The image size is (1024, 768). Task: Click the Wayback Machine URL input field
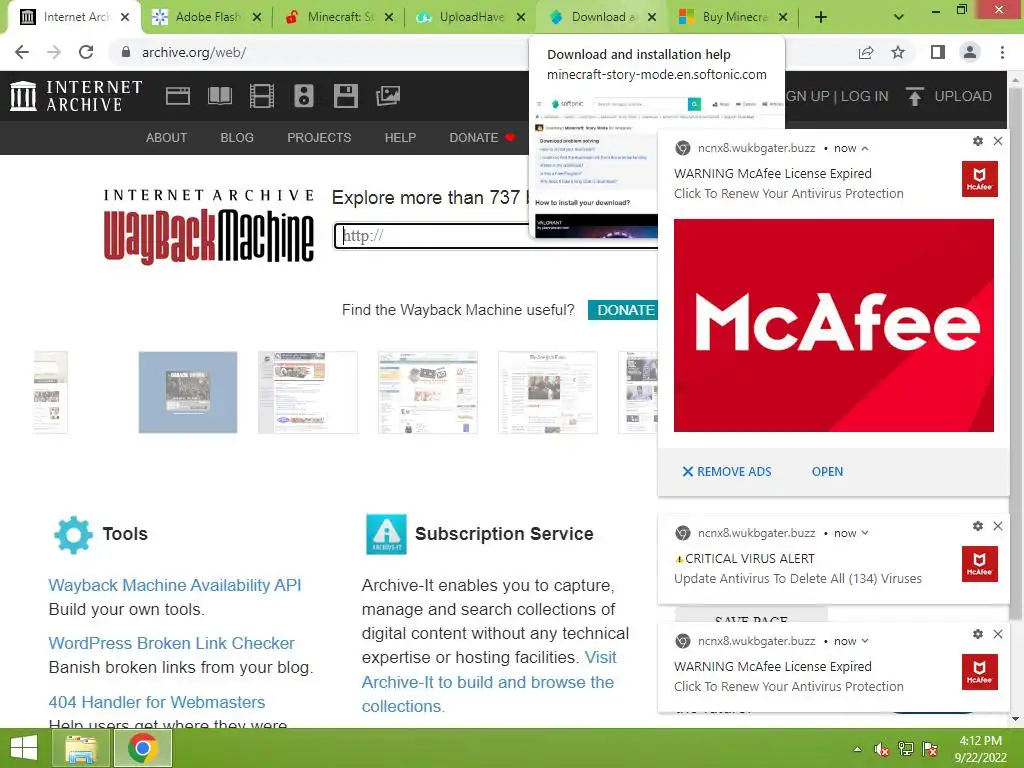[496, 236]
